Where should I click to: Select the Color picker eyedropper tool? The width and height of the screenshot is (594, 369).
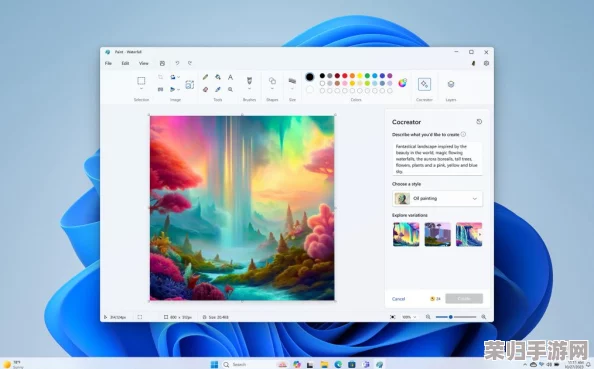pos(218,89)
